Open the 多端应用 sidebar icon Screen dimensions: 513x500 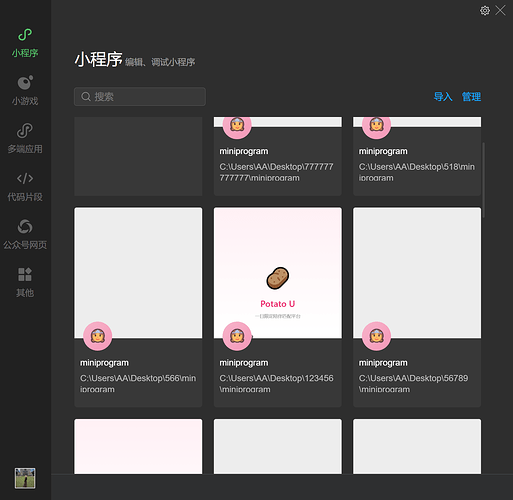click(x=25, y=130)
